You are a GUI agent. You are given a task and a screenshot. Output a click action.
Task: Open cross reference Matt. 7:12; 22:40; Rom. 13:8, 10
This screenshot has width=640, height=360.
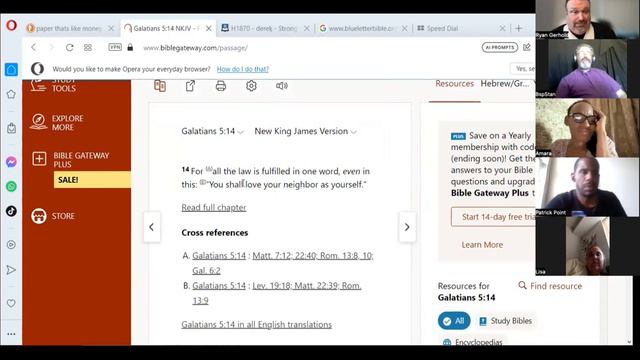pyautogui.click(x=313, y=256)
